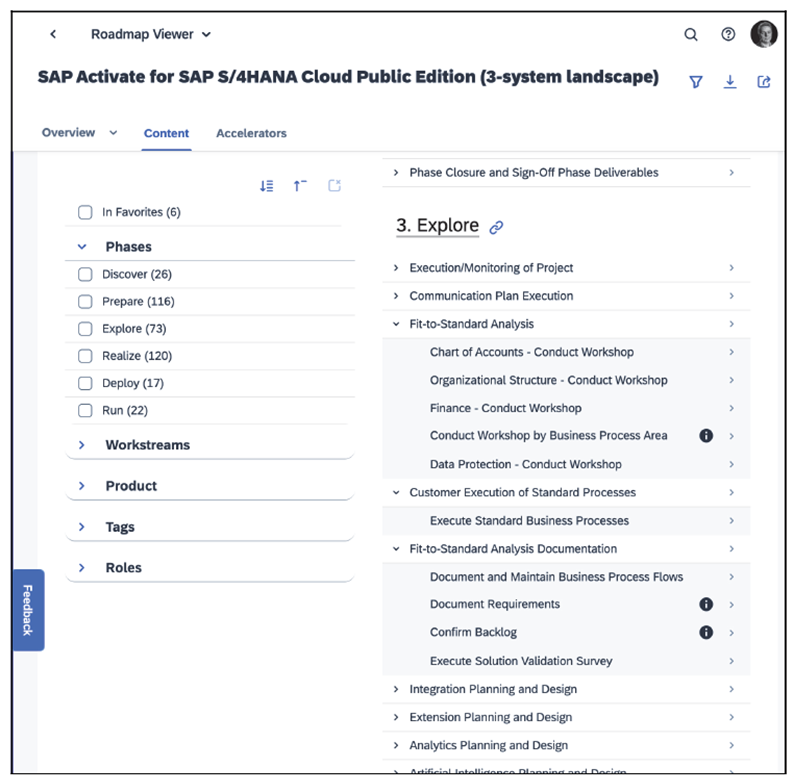The width and height of the screenshot is (798, 784).
Task: Open right arrow of Analytics Planning and Design row
Action: (731, 745)
